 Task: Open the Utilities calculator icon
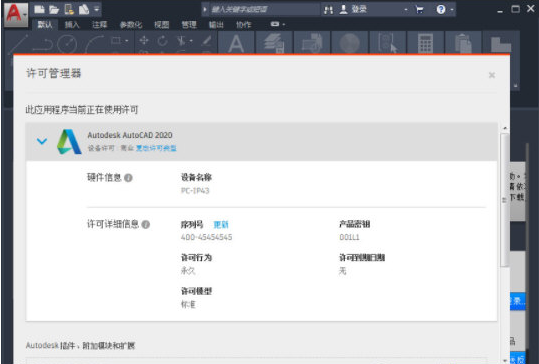[x=425, y=43]
